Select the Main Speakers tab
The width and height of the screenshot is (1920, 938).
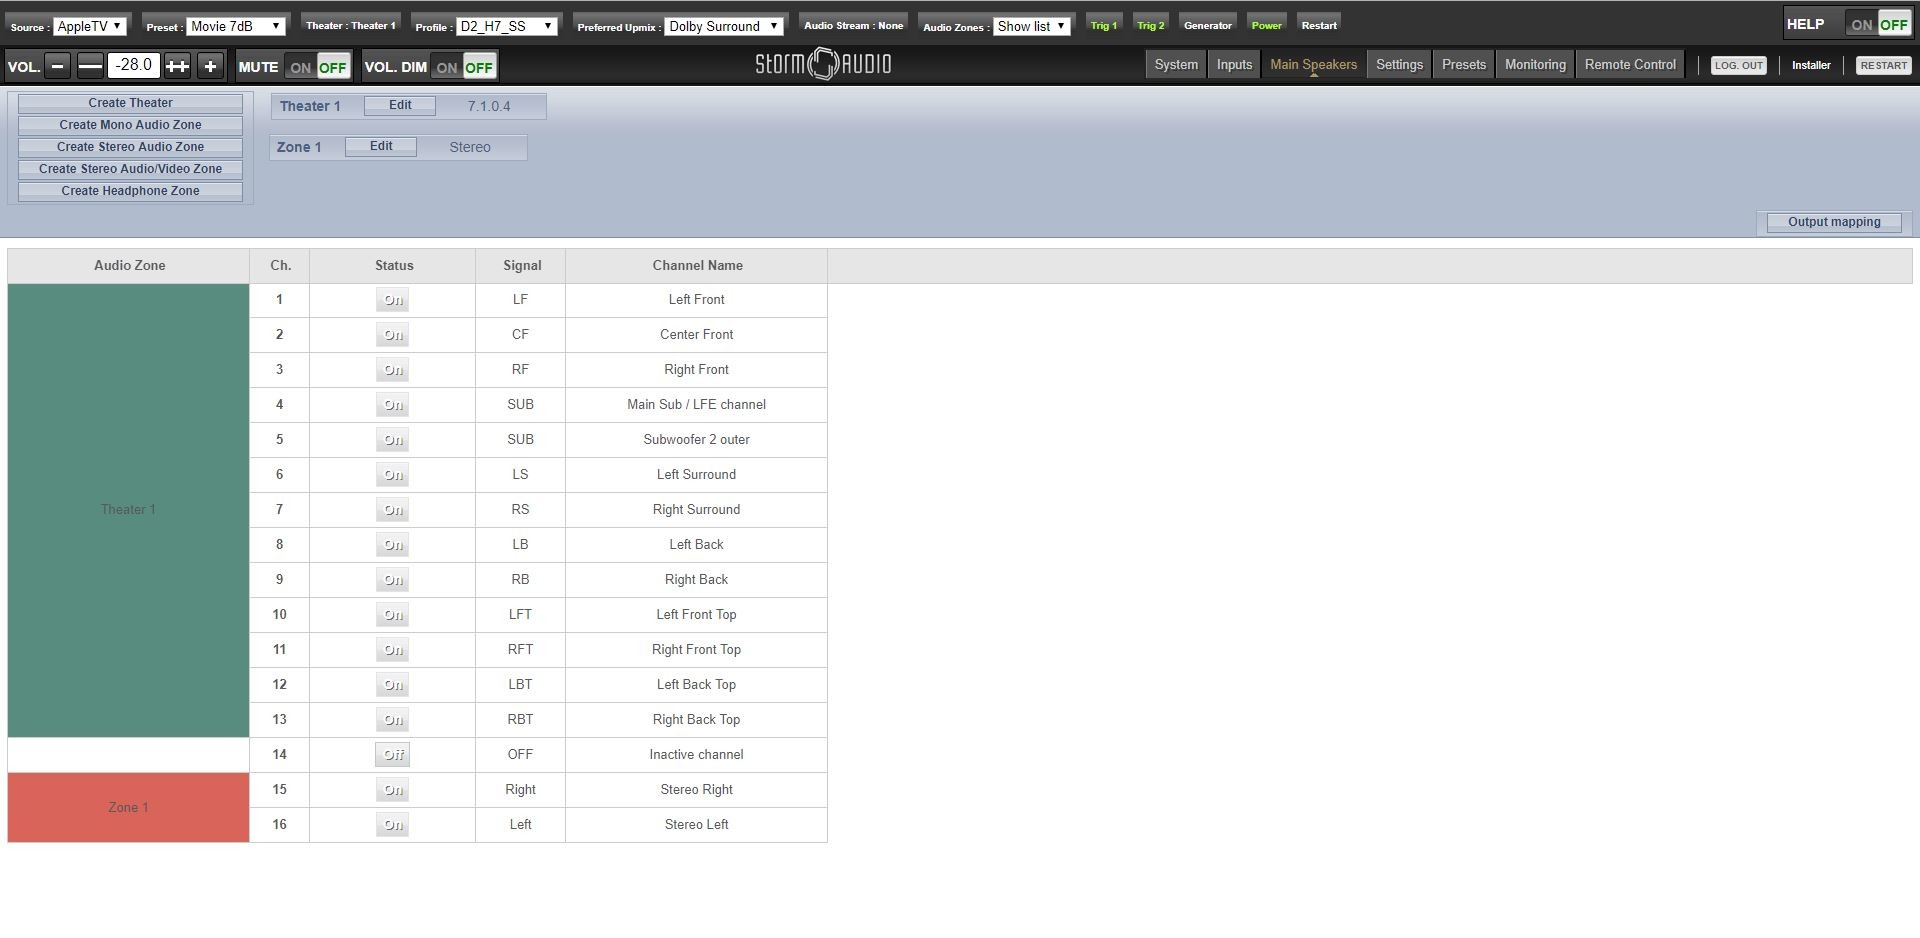coord(1313,65)
